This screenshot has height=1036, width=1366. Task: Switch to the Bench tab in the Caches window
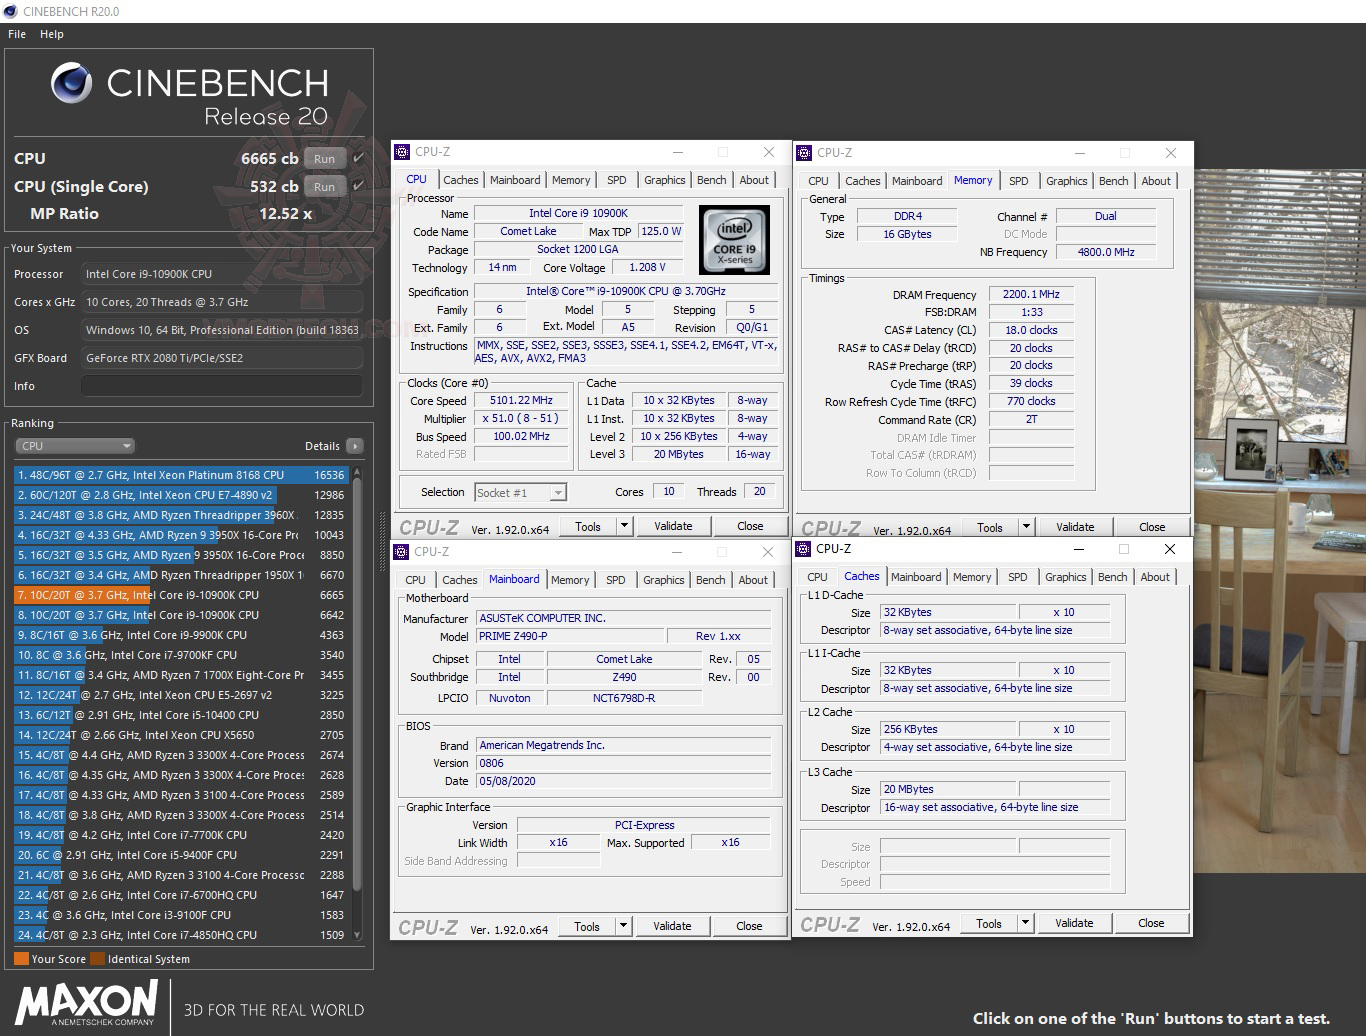[x=1112, y=577]
